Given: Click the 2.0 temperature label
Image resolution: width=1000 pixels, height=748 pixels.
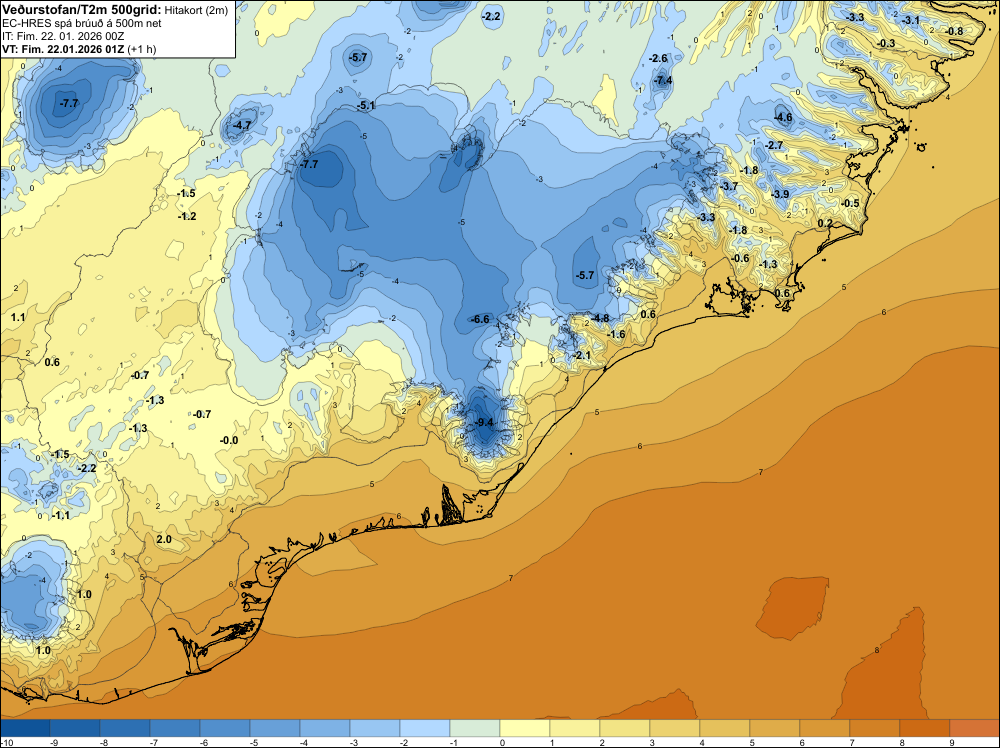Looking at the screenshot, I should pyautogui.click(x=164, y=539).
